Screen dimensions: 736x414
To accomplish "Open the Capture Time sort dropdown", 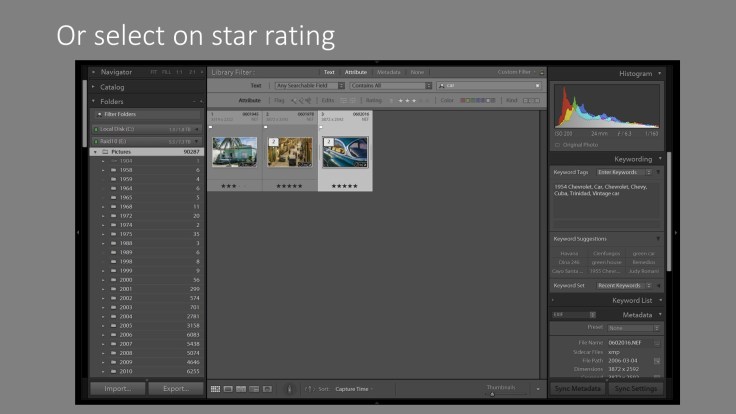I will (352, 388).
